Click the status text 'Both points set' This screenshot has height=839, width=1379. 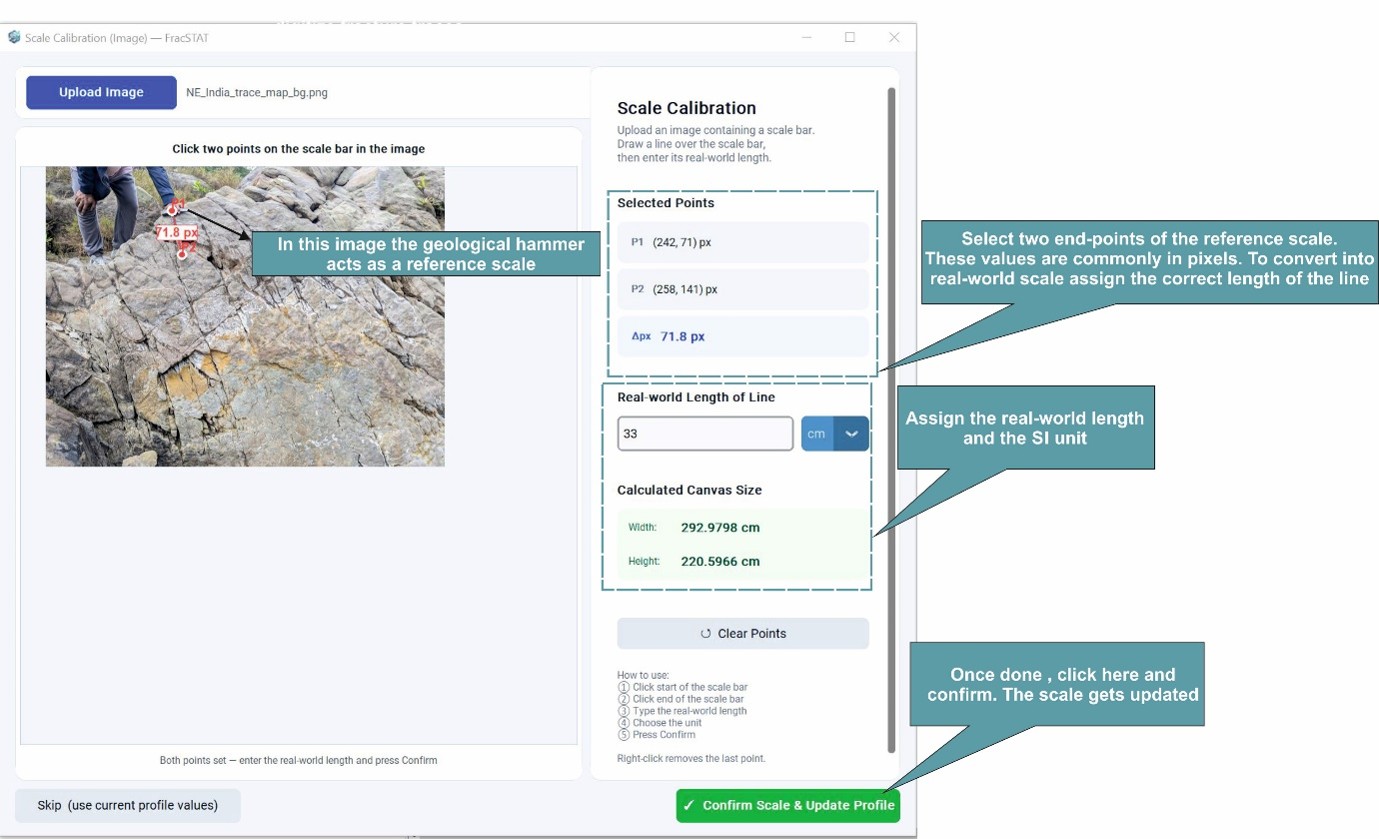pos(298,760)
